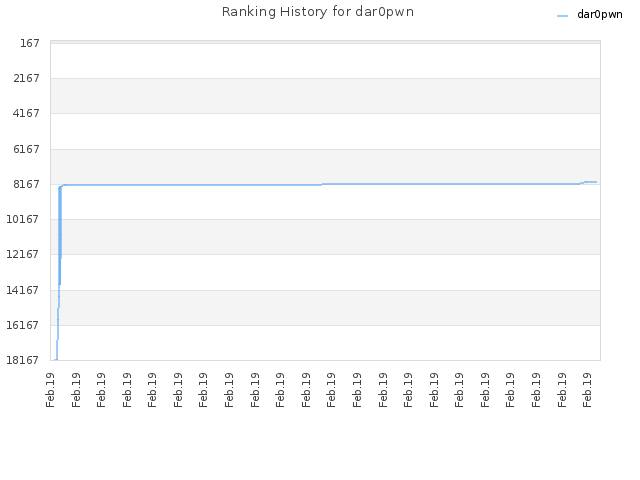
Task: Click the y-axis label 8167
Action: 27,184
